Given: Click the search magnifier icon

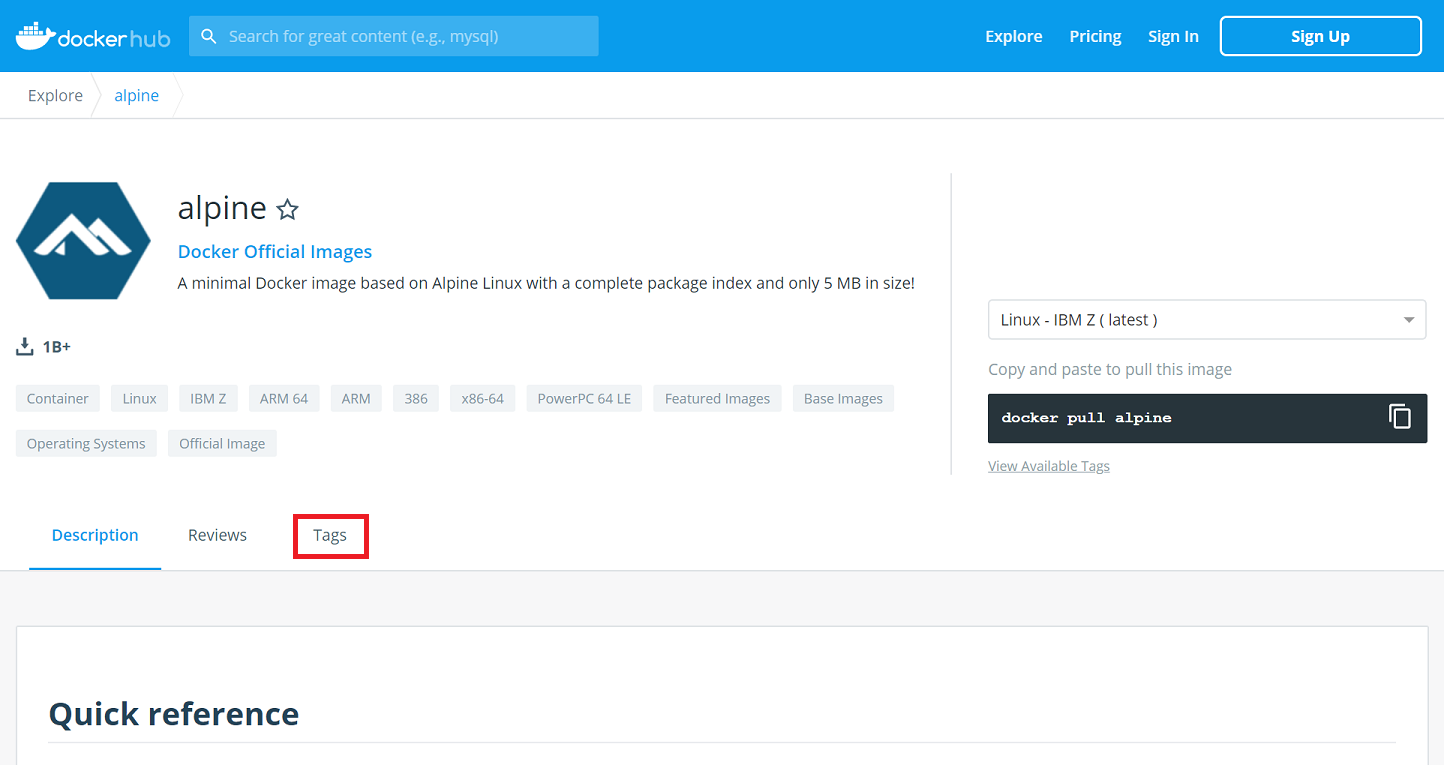Looking at the screenshot, I should pyautogui.click(x=209, y=36).
